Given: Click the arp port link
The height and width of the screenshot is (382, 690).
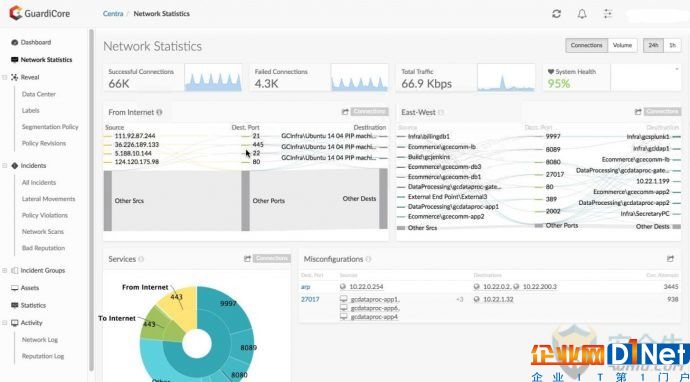Looking at the screenshot, I should tap(305, 286).
